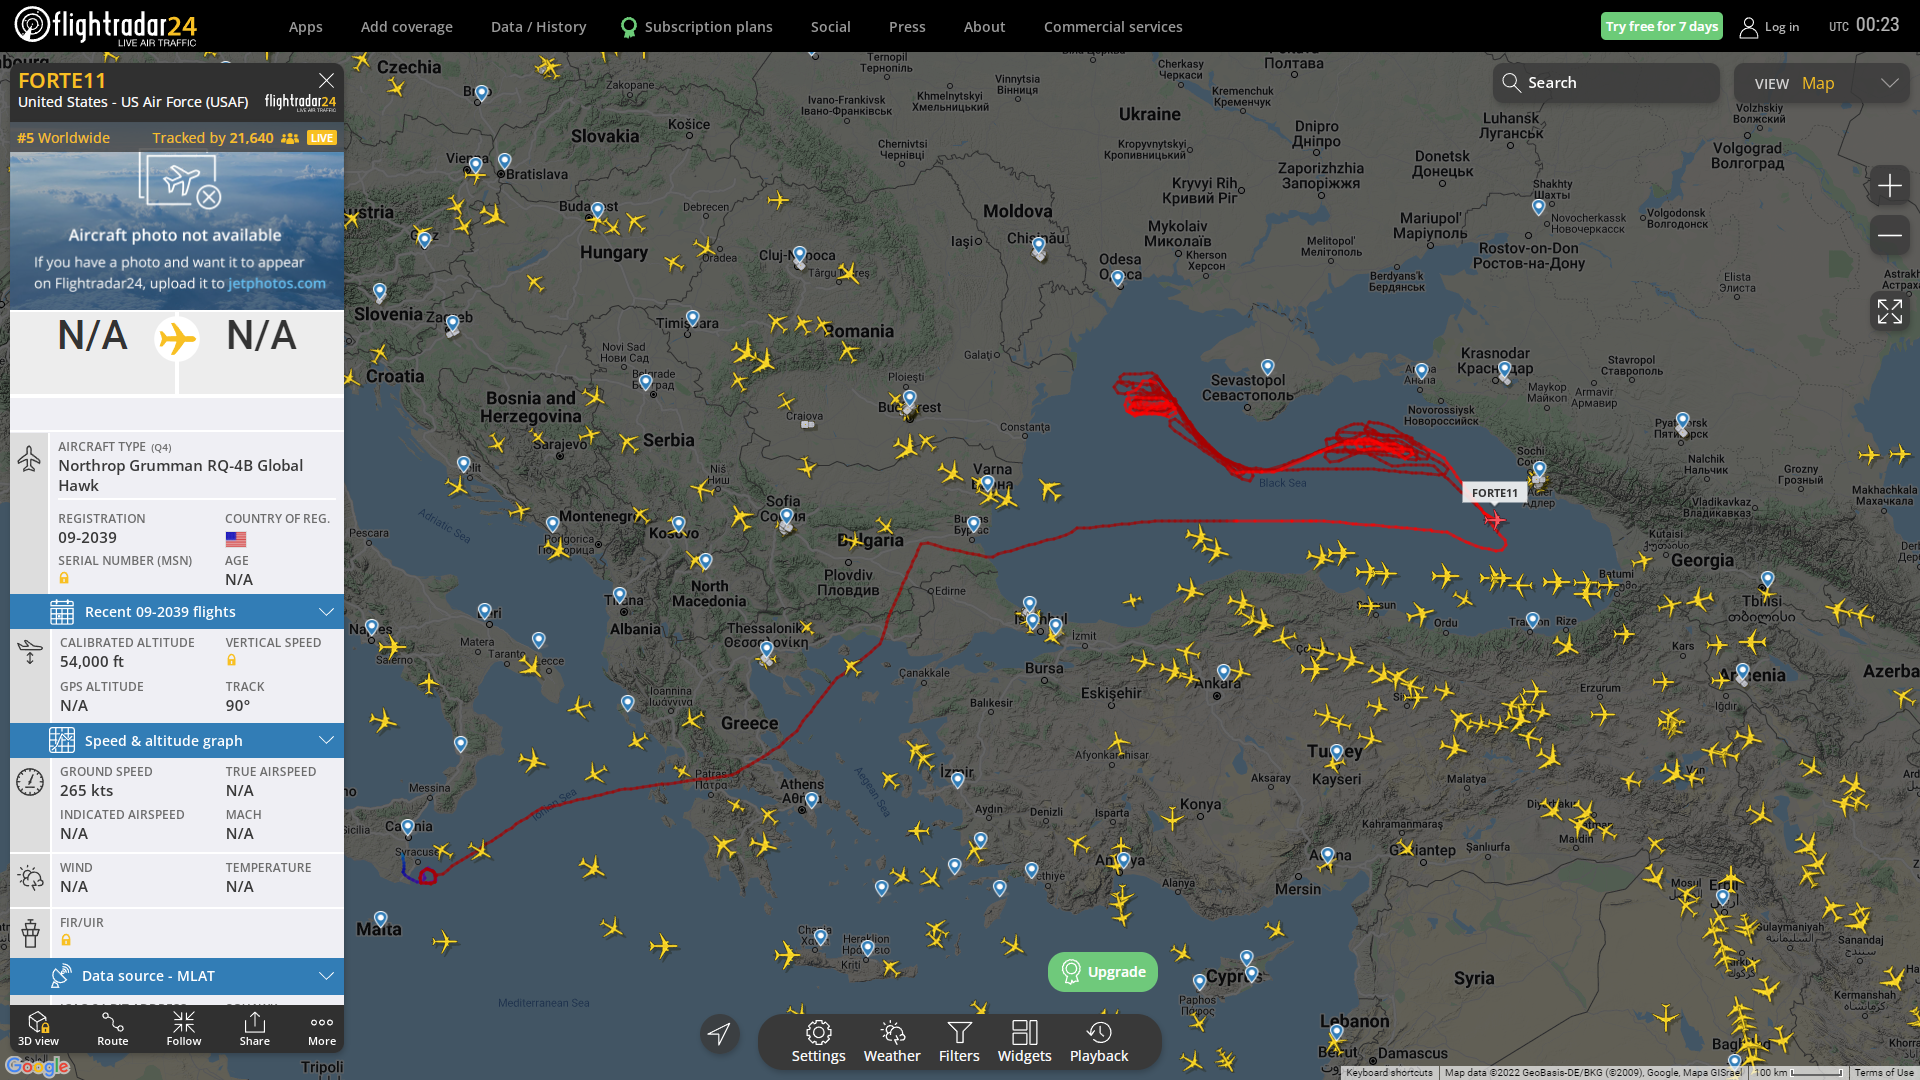Click the FORTE11 map label
The height and width of the screenshot is (1080, 1920).
[1494, 493]
